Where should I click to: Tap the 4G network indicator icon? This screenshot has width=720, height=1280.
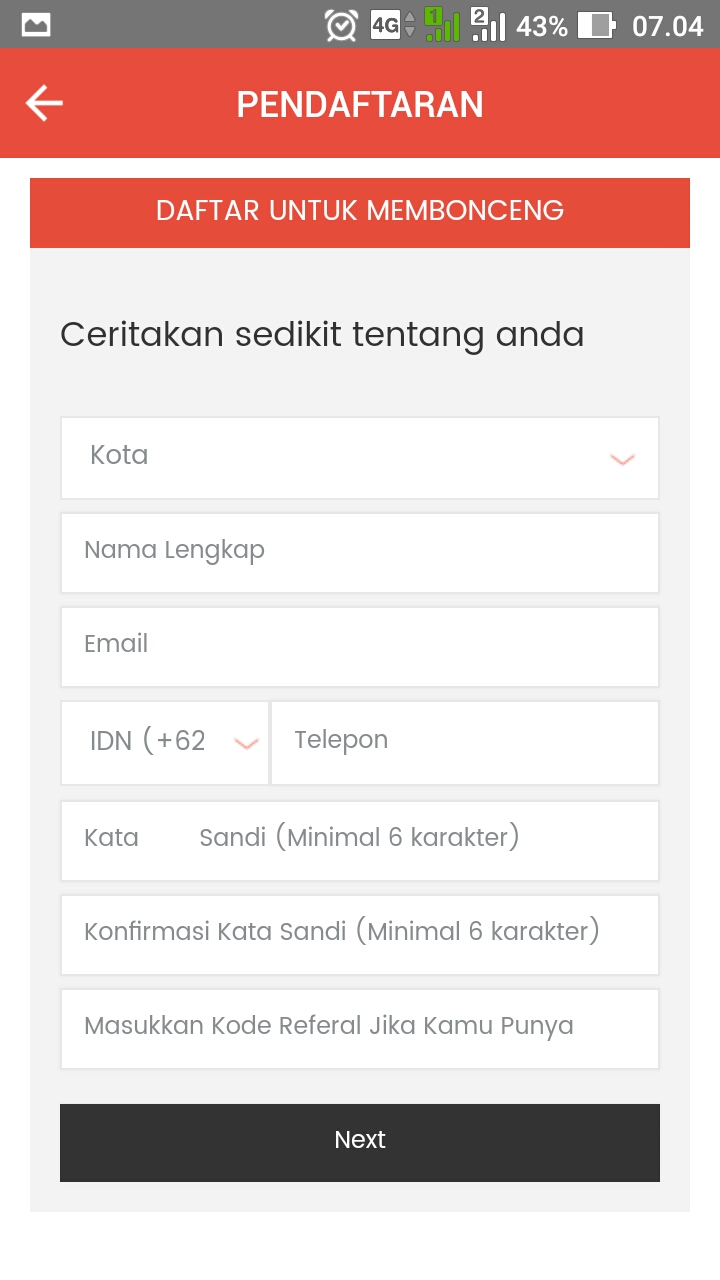click(x=392, y=25)
